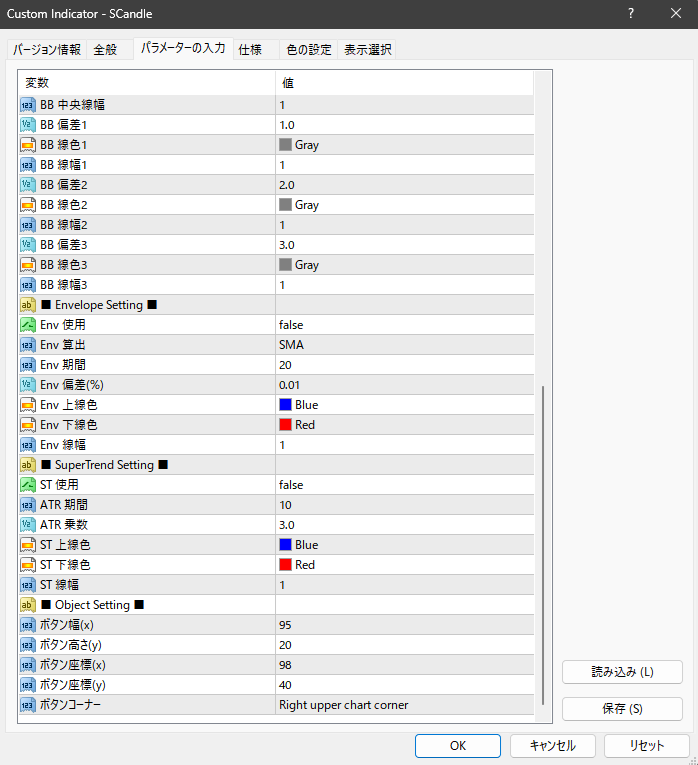Click the Env 偏差(%) value 0.01
Viewport: 698px width, 765px height.
404,385
